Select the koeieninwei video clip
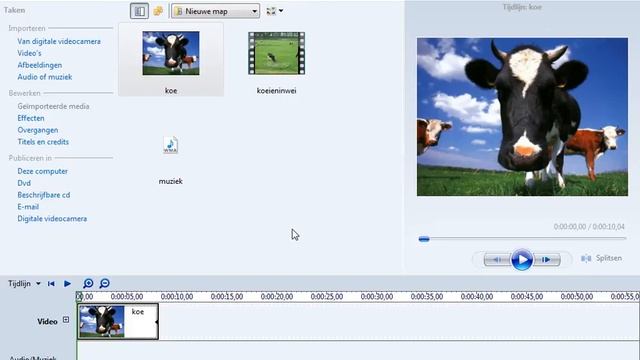 pyautogui.click(x=276, y=53)
